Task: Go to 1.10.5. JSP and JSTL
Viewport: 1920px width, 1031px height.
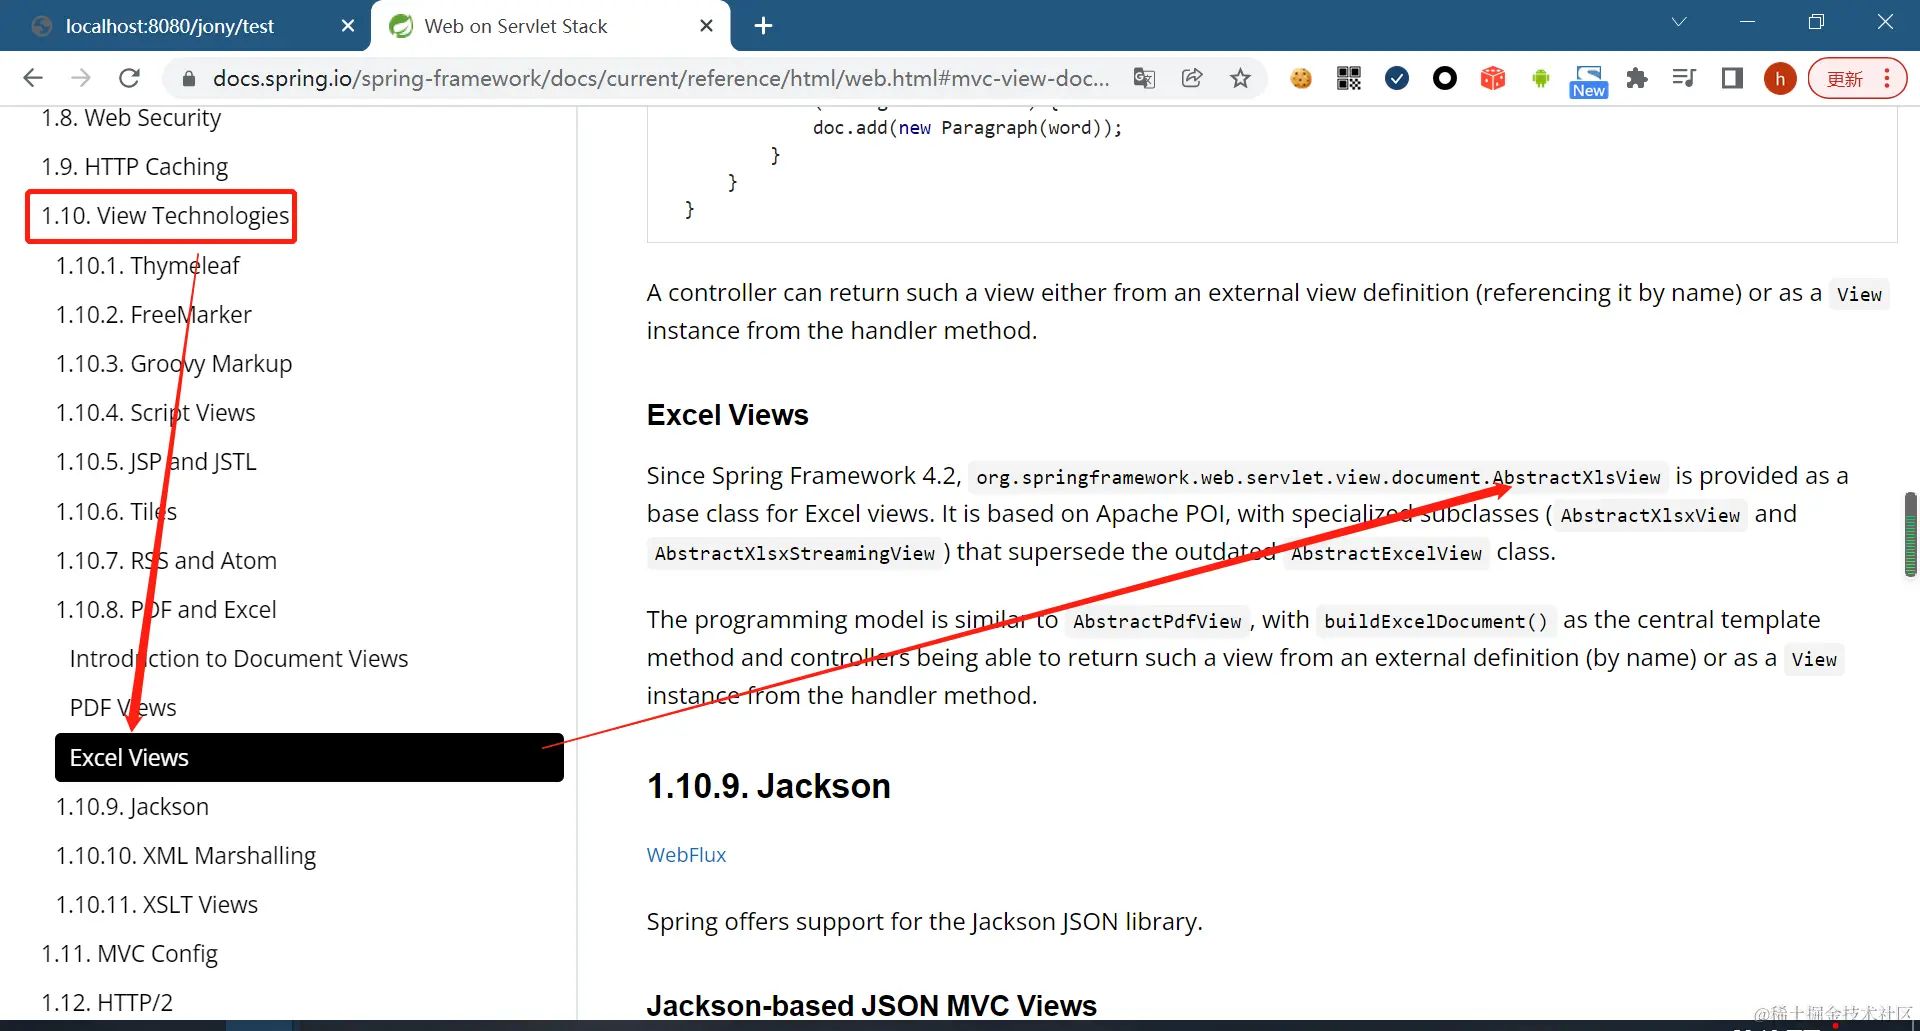Action: (x=156, y=462)
